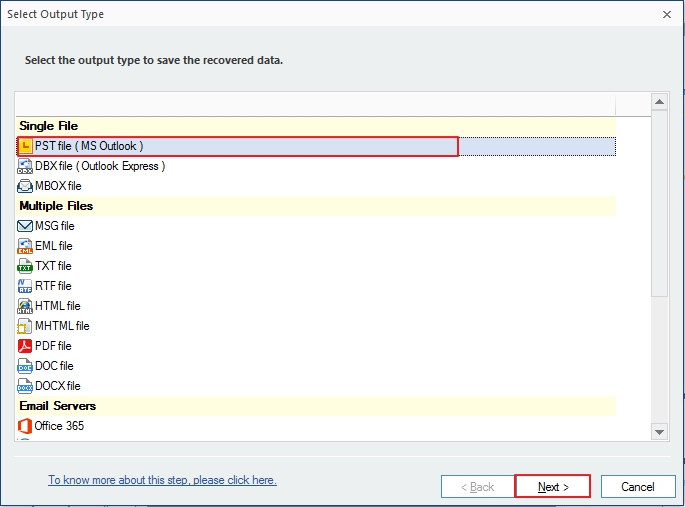Click the Multiple Files group header
This screenshot has height=507, width=685.
316,206
